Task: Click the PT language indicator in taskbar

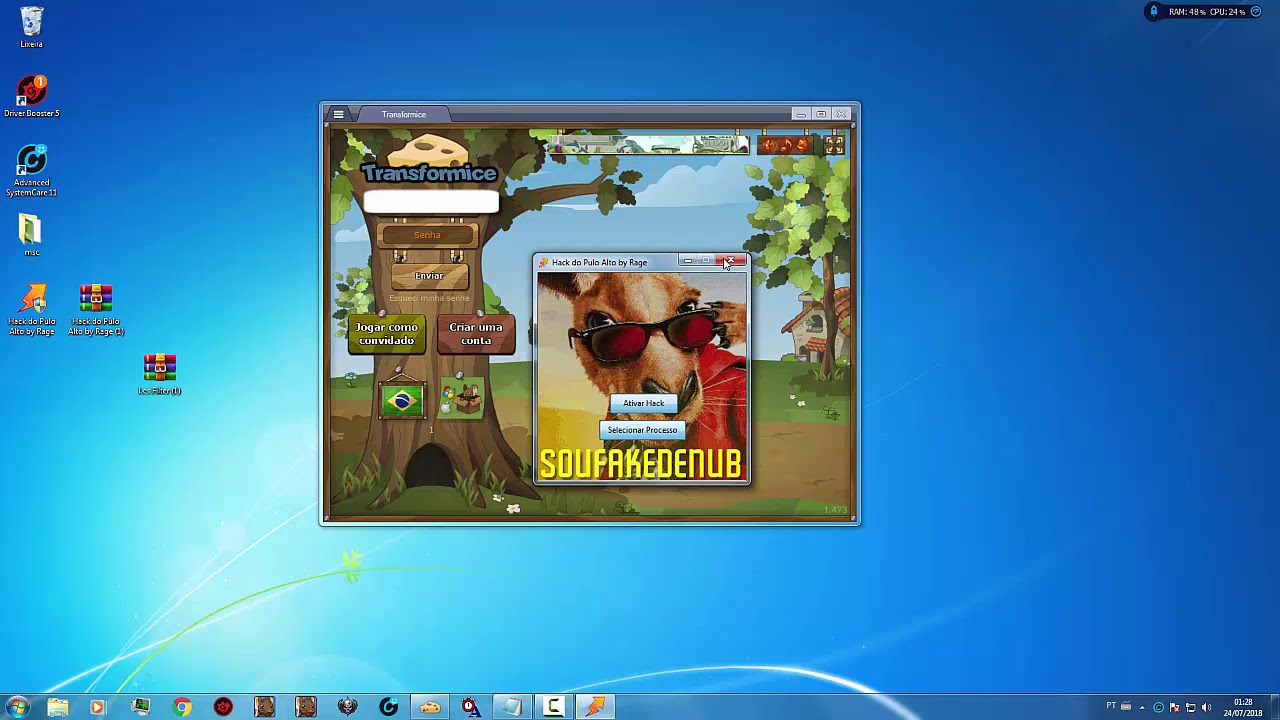Action: tap(1112, 706)
